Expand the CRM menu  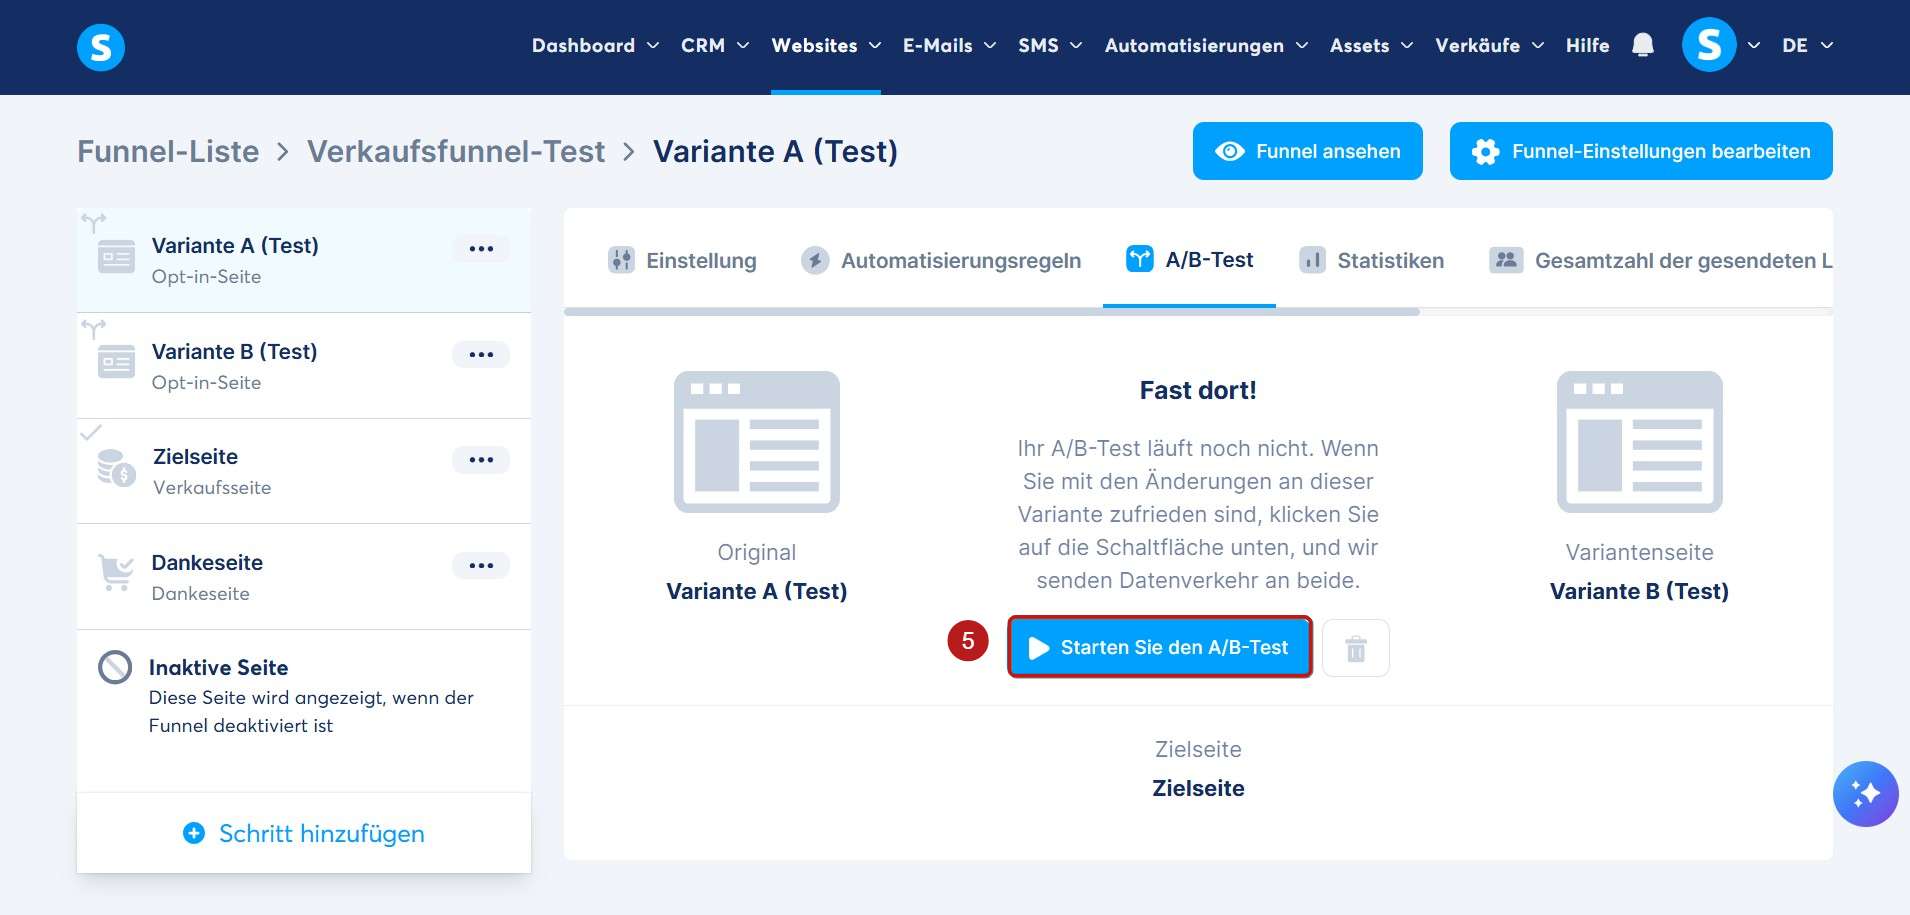[x=715, y=45]
